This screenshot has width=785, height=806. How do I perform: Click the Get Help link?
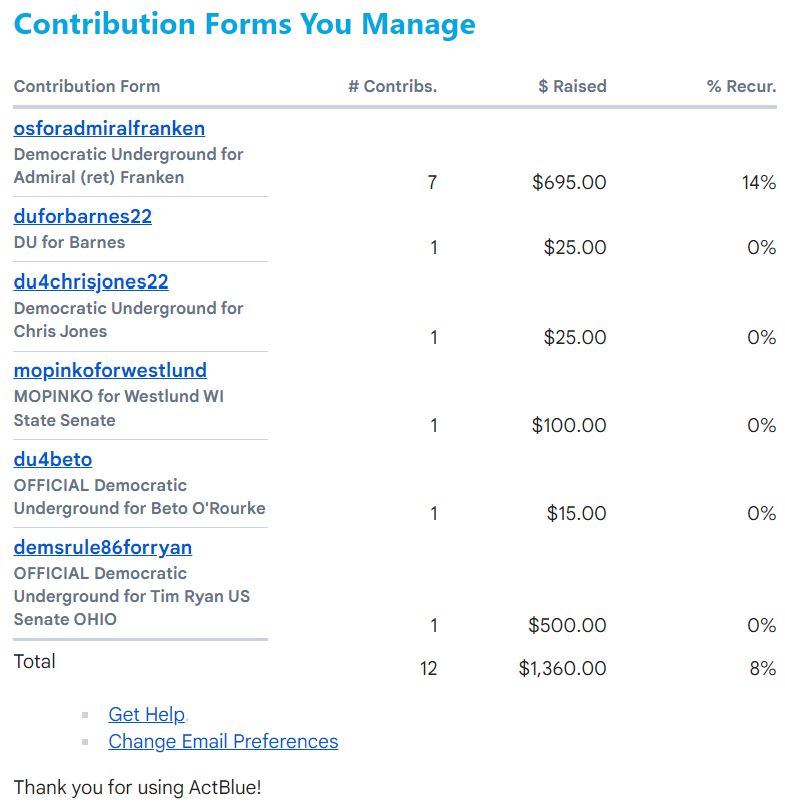pyautogui.click(x=146, y=714)
